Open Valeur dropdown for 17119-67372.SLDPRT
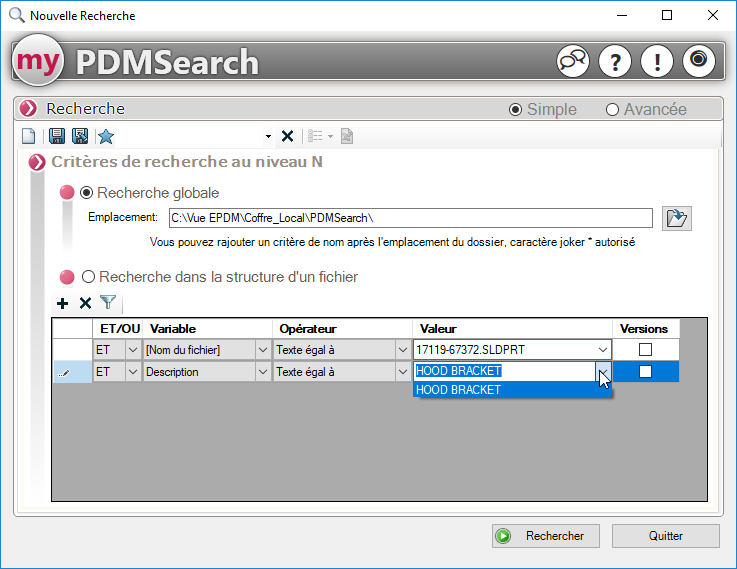This screenshot has width=737, height=569. pos(602,349)
